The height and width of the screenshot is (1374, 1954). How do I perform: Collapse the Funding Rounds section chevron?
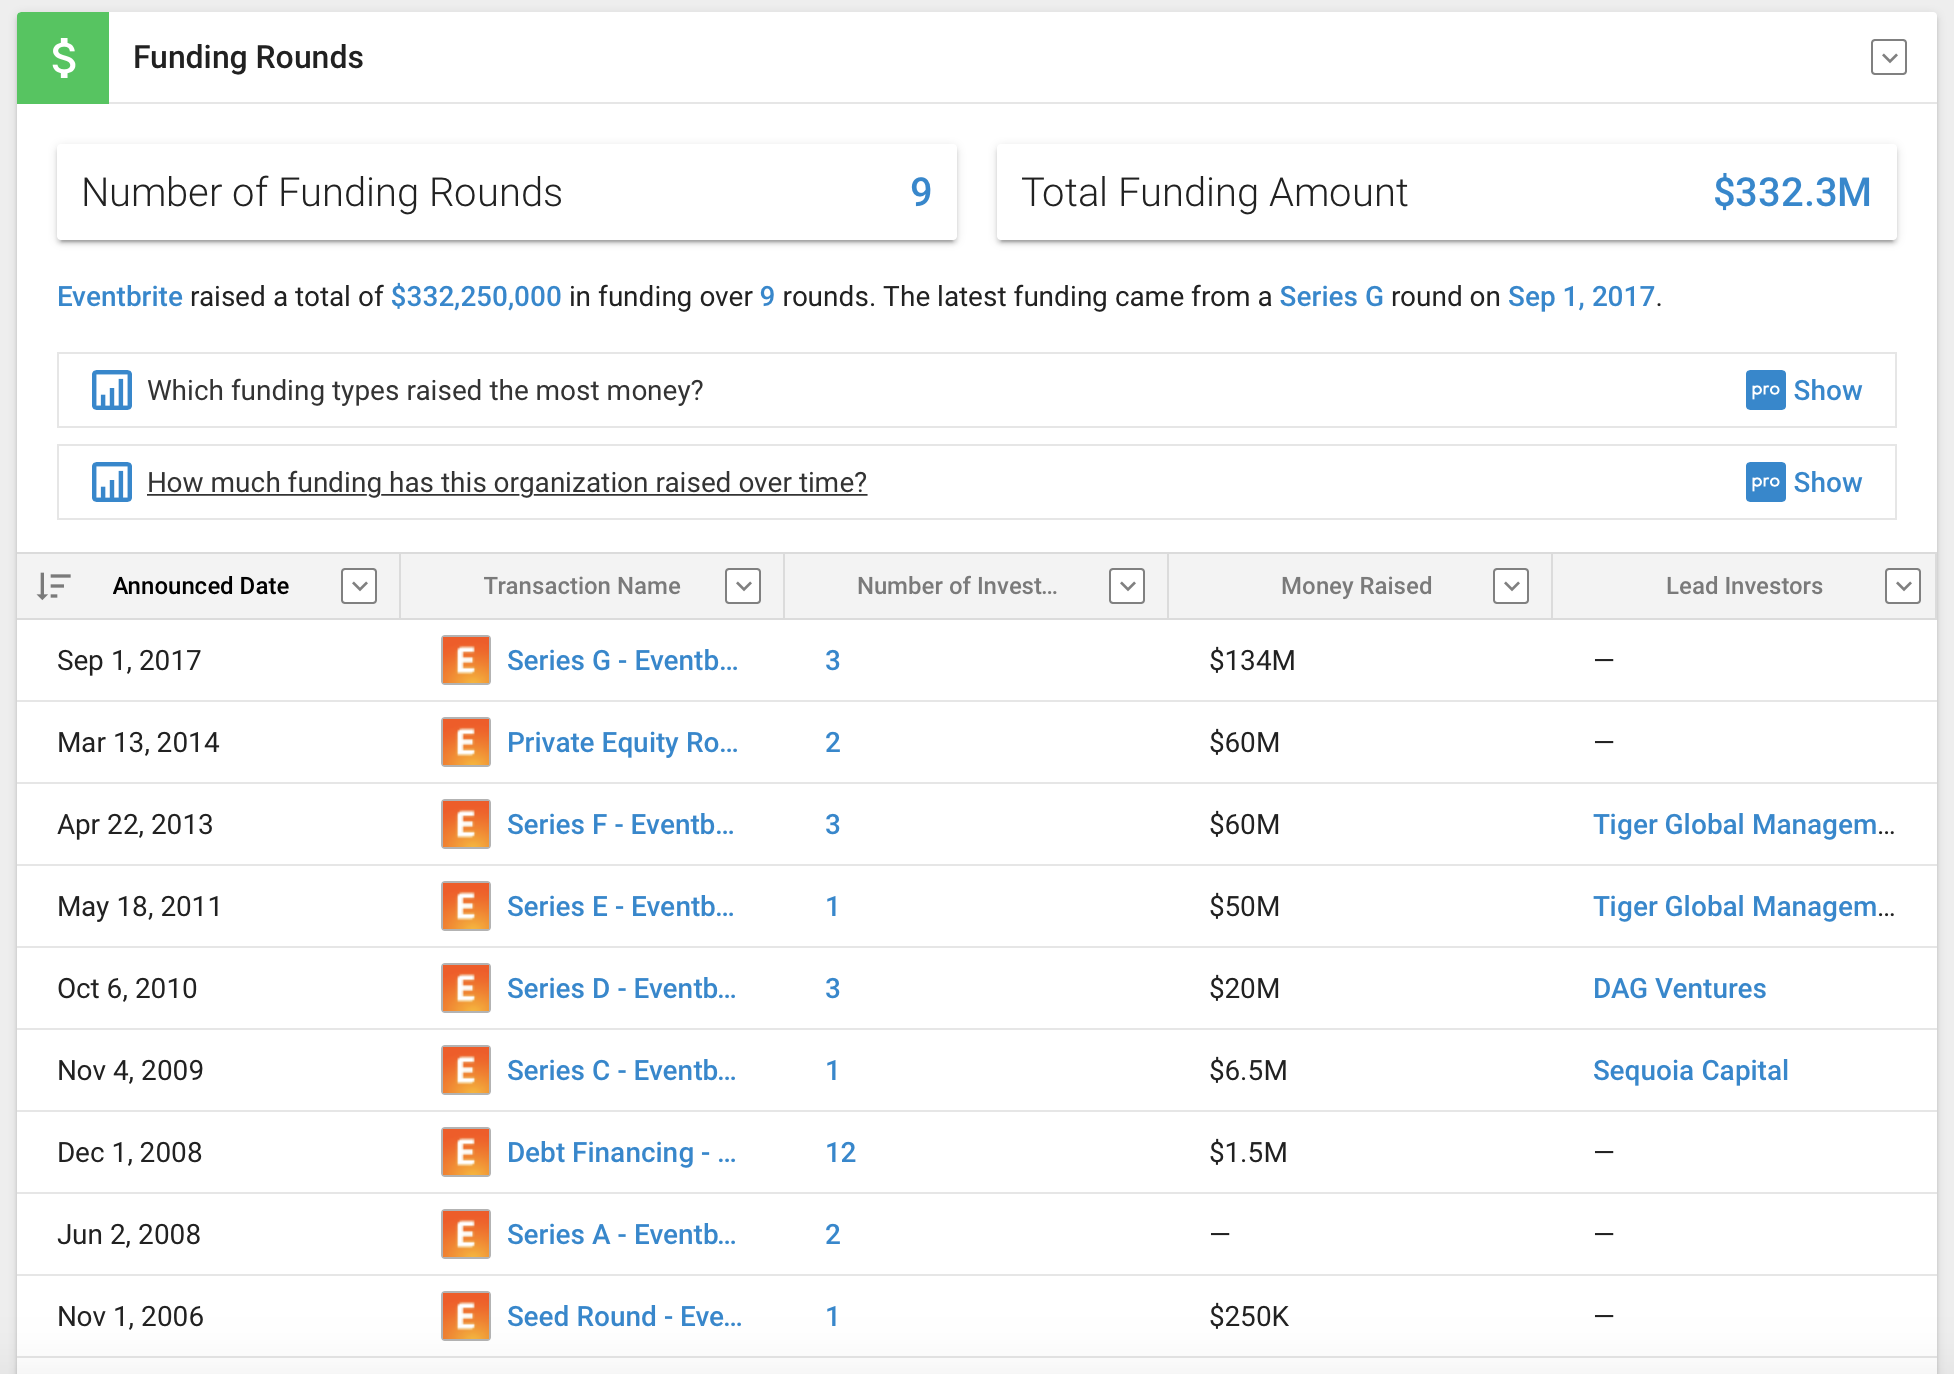point(1888,57)
